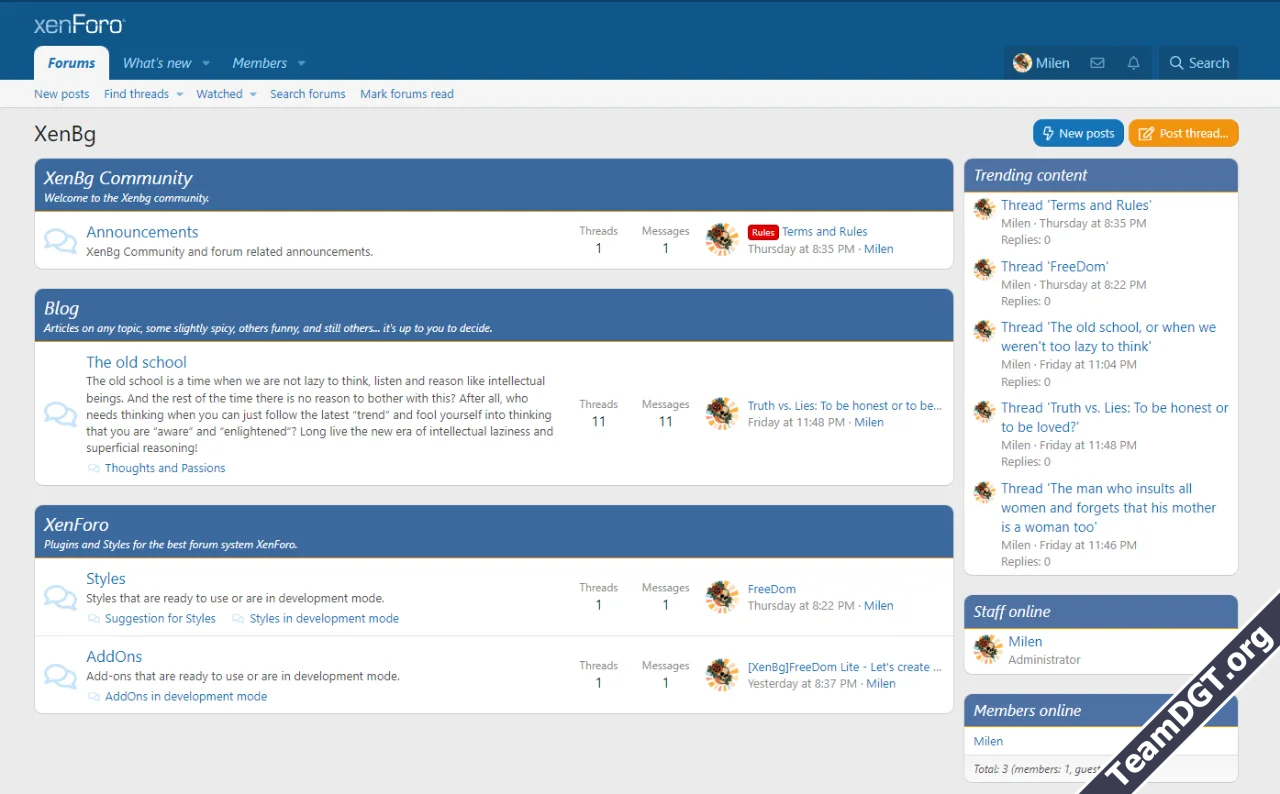The width and height of the screenshot is (1280, 794).
Task: Click avatar beside Terms and Rules last post
Action: (721, 240)
